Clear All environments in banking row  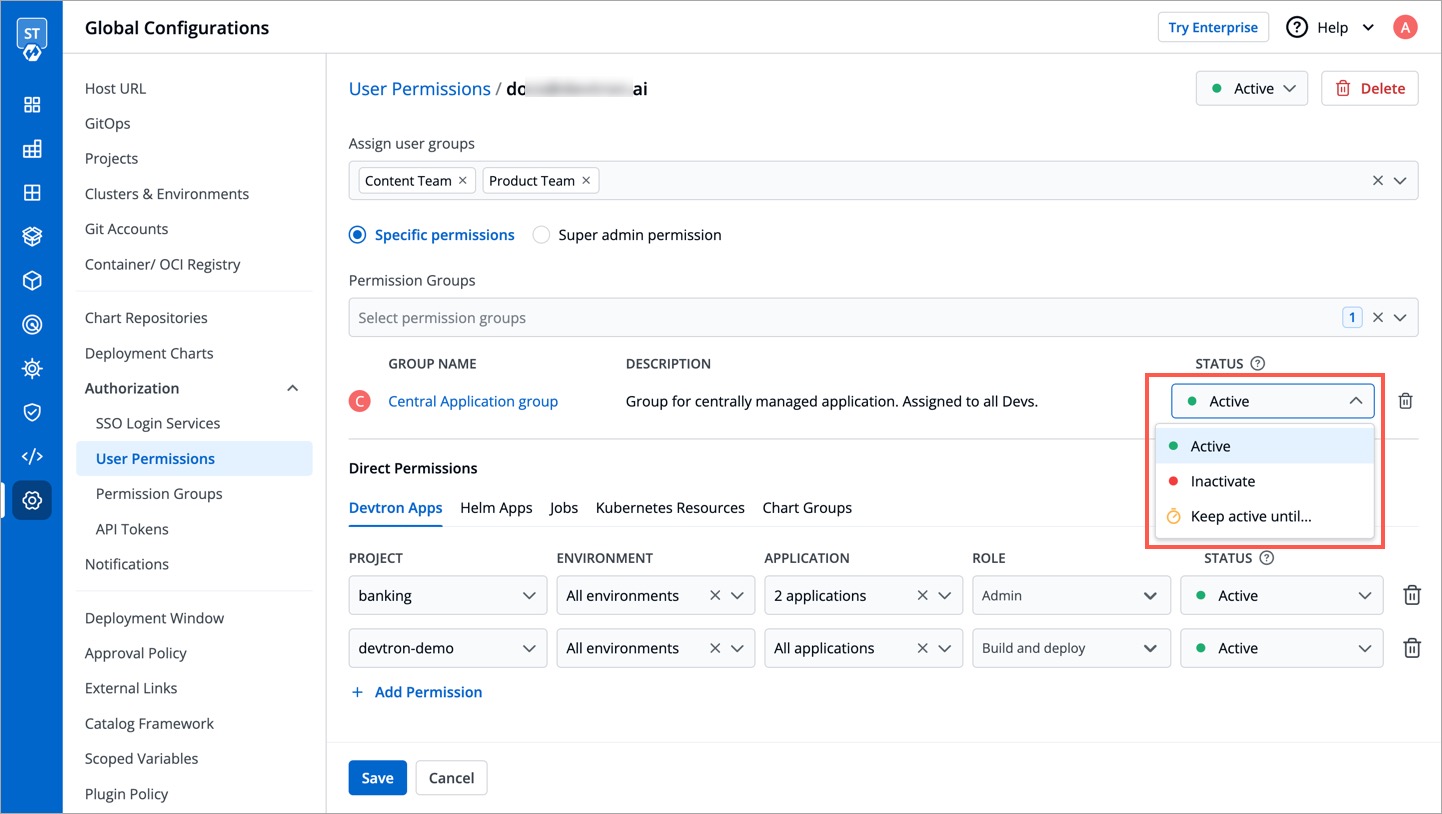(715, 595)
